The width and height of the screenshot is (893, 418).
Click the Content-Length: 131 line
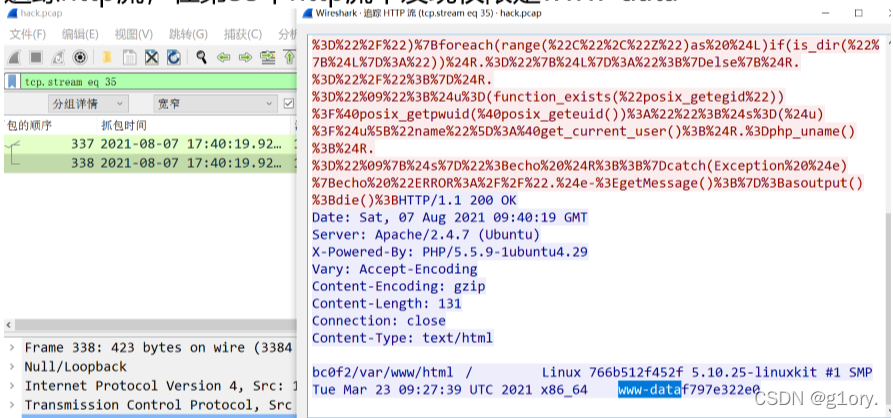[387, 304]
